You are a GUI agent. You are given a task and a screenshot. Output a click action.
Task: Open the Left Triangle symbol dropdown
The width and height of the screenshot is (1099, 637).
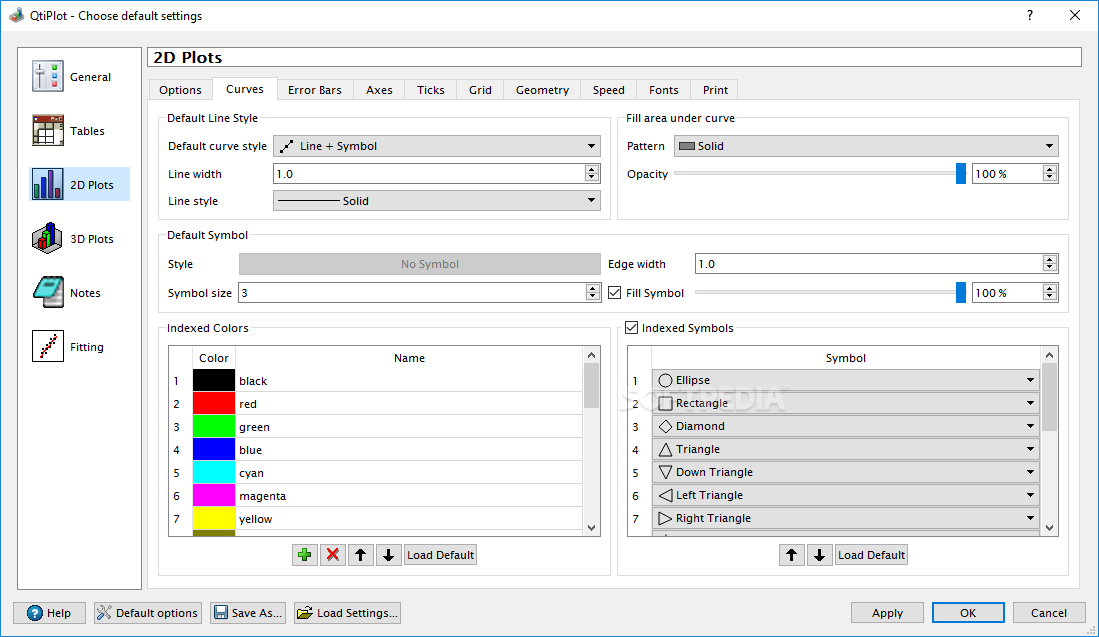pyautogui.click(x=845, y=495)
